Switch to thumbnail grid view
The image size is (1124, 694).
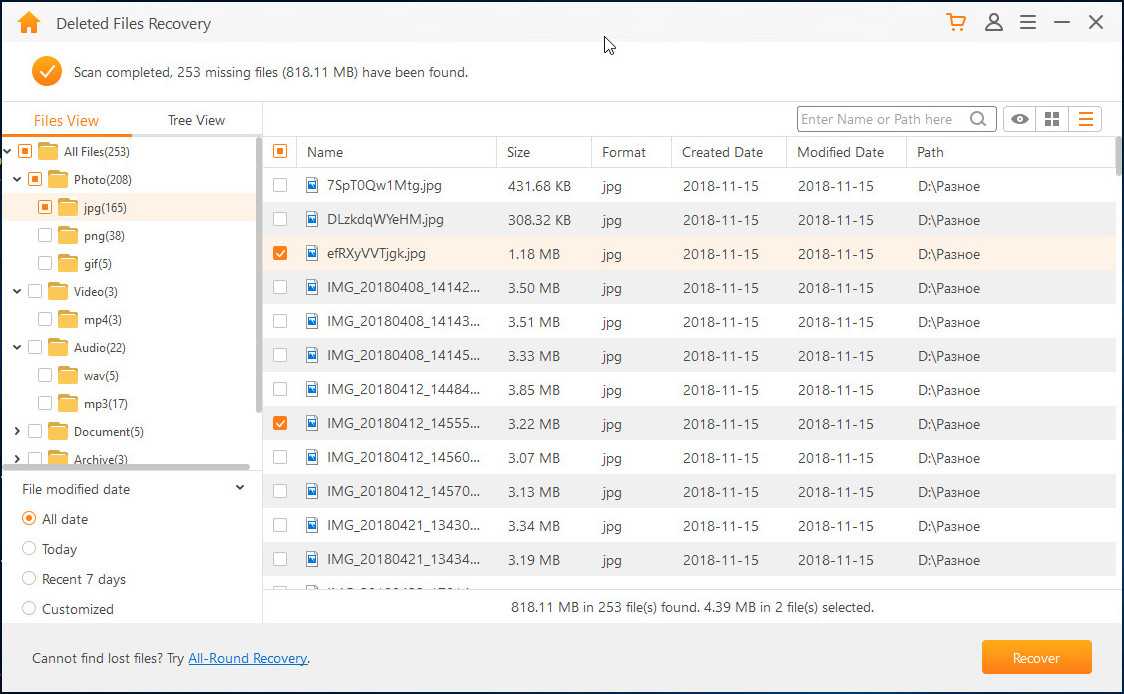(1052, 119)
